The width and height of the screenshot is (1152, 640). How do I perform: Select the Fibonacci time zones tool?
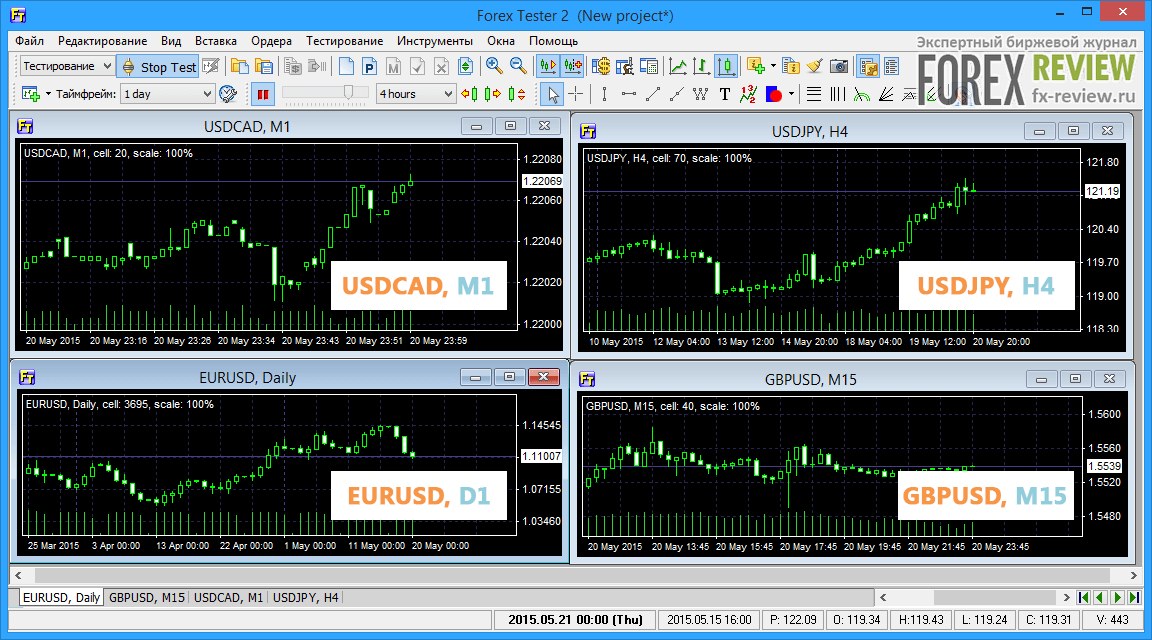(838, 94)
